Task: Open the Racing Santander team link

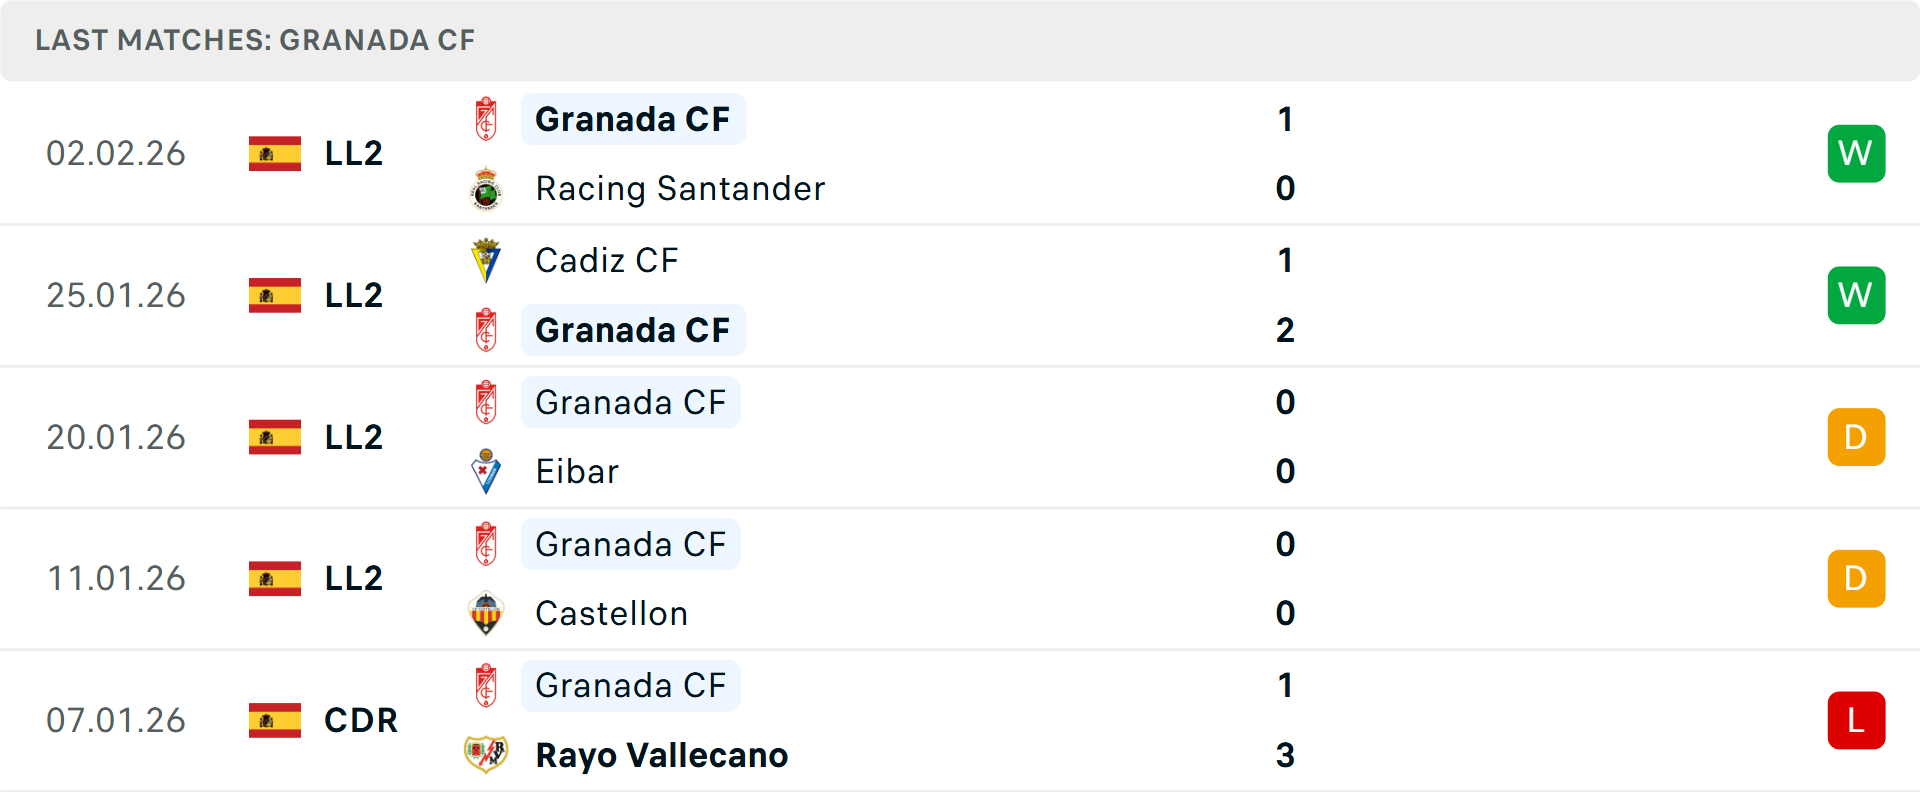Action: (680, 189)
